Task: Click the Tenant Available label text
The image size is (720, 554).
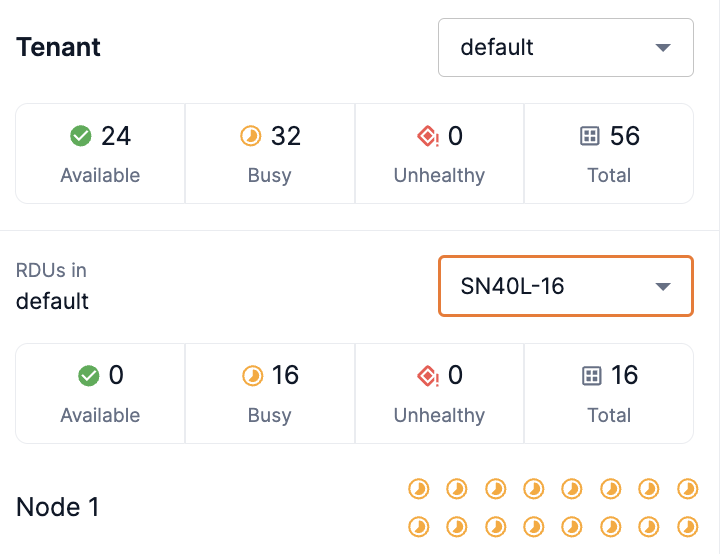Action: pos(100,175)
